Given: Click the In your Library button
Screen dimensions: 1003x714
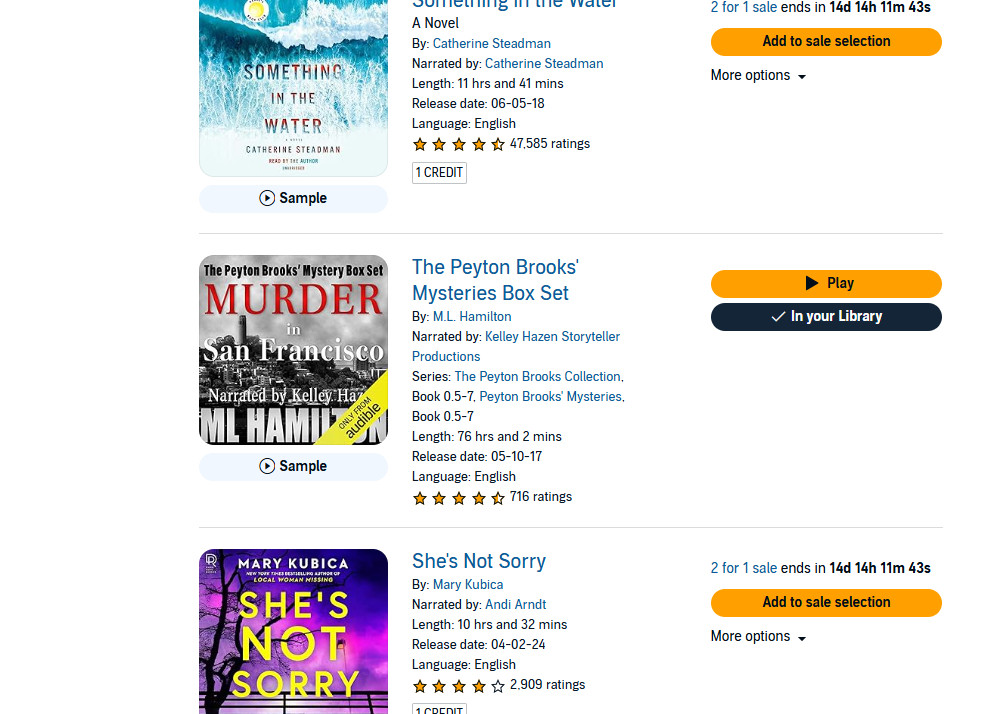Looking at the screenshot, I should coord(826,317).
